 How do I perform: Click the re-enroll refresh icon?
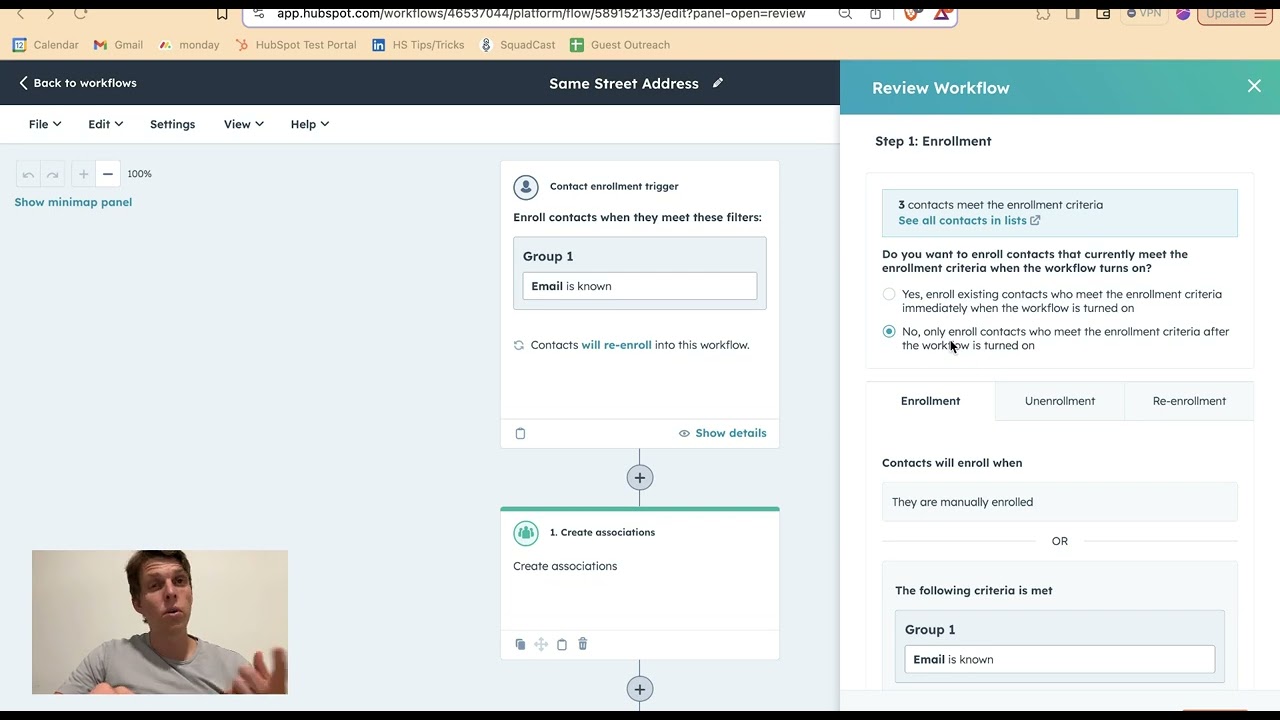(518, 345)
